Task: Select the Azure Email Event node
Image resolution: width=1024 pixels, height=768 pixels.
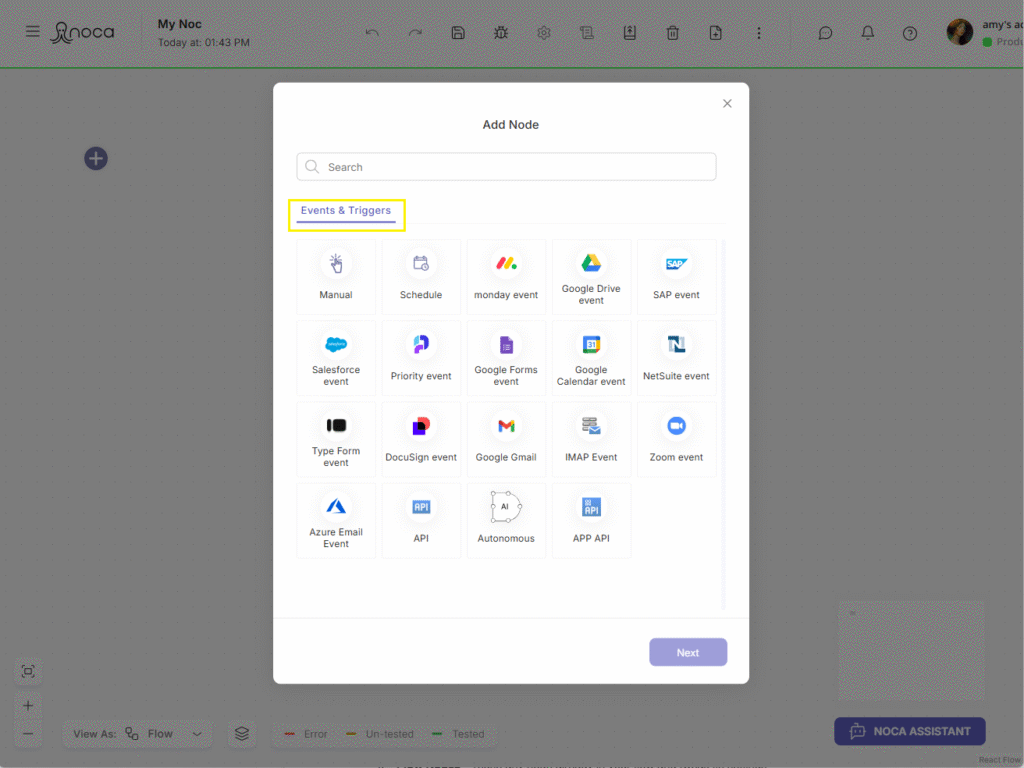Action: (x=336, y=520)
